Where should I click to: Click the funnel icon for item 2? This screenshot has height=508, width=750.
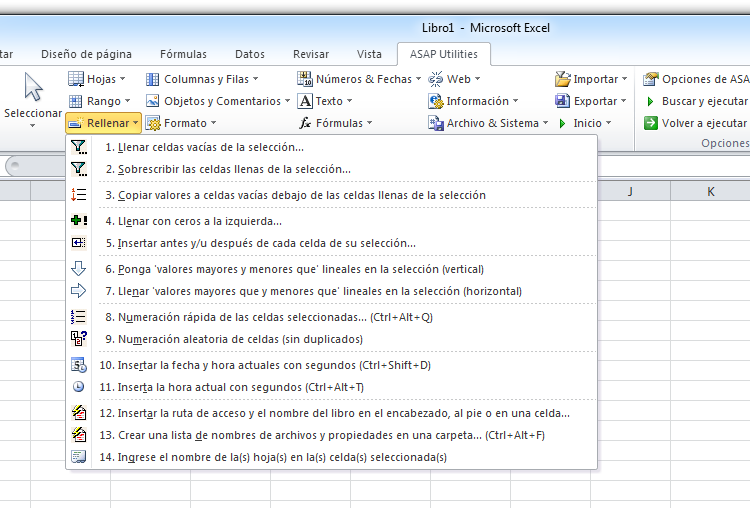click(x=78, y=169)
